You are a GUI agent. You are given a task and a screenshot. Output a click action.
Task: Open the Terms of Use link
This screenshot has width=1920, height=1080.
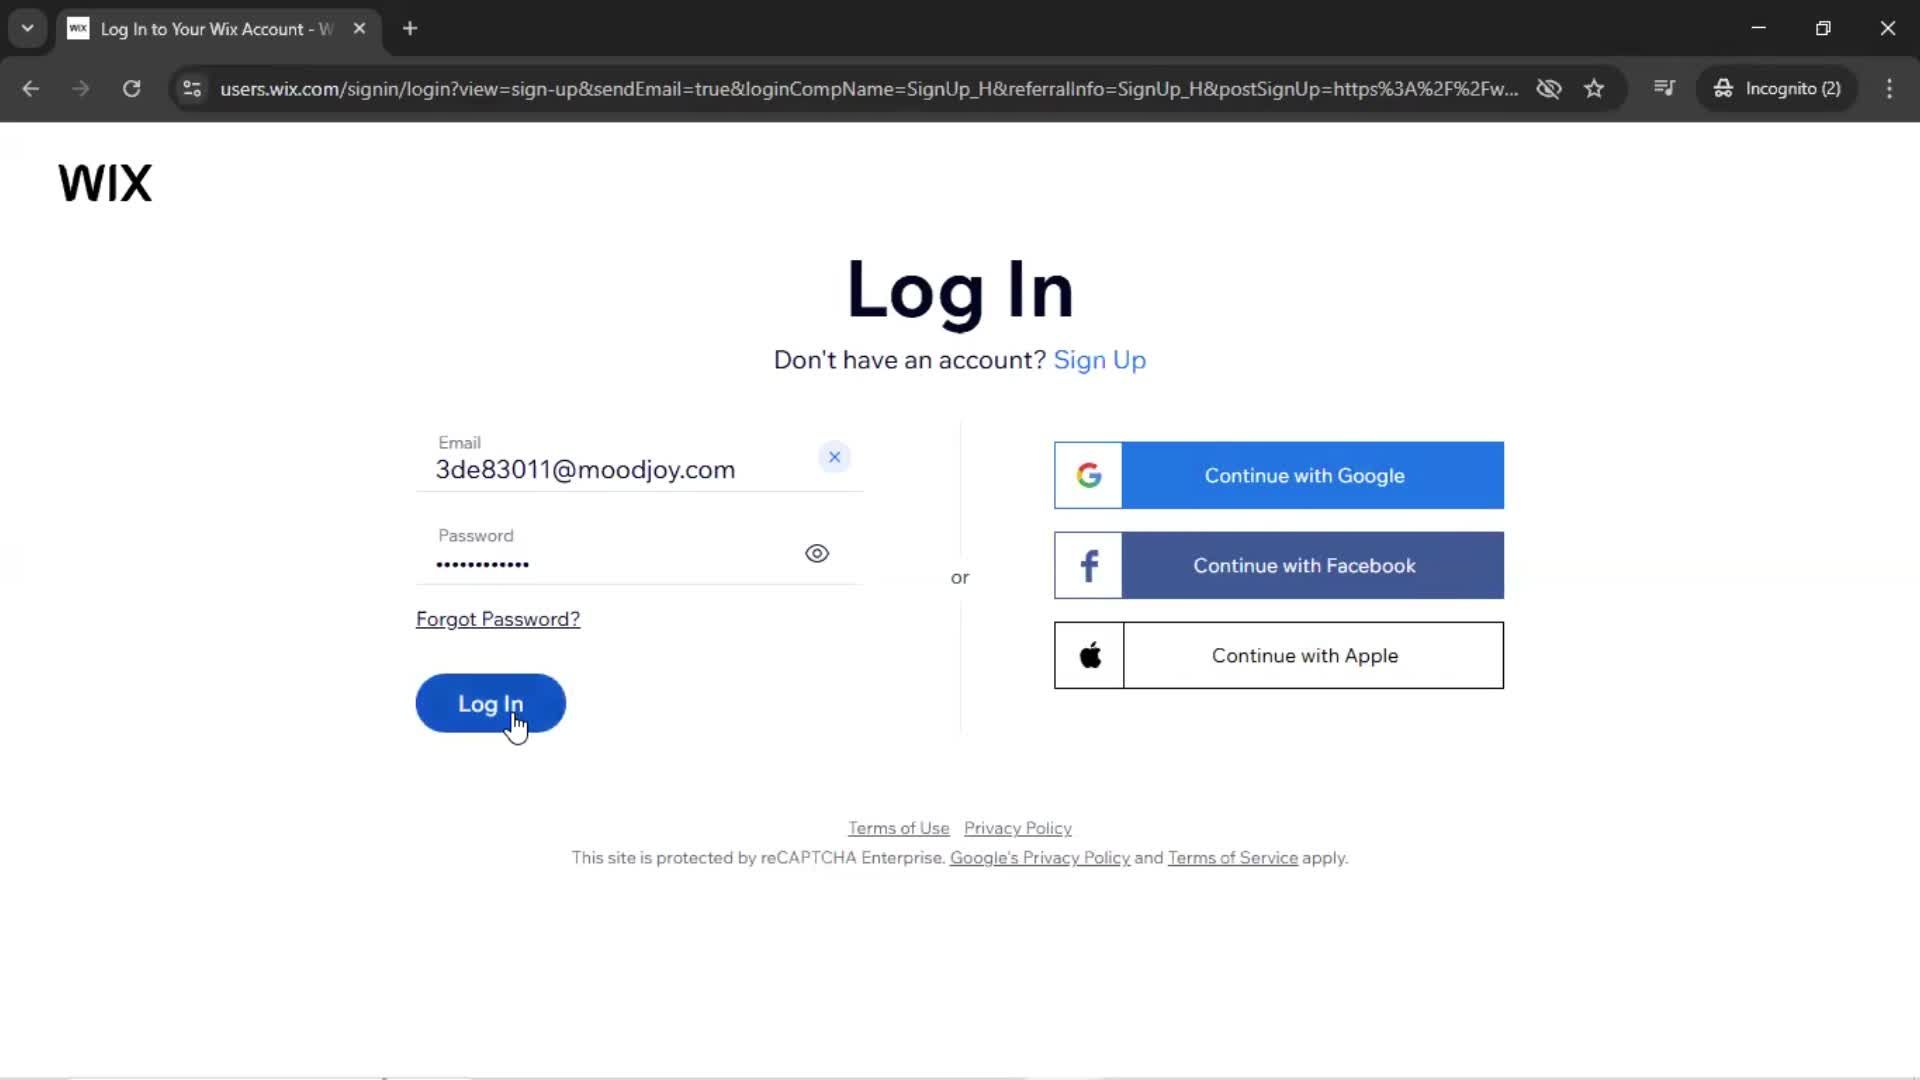click(898, 828)
